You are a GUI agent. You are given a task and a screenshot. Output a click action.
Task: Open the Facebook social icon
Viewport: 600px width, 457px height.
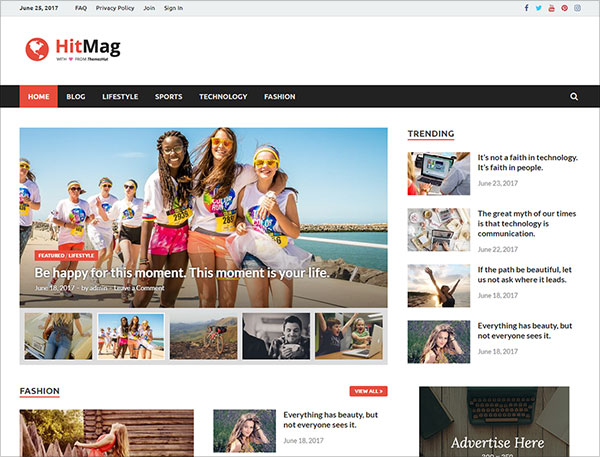[x=527, y=8]
